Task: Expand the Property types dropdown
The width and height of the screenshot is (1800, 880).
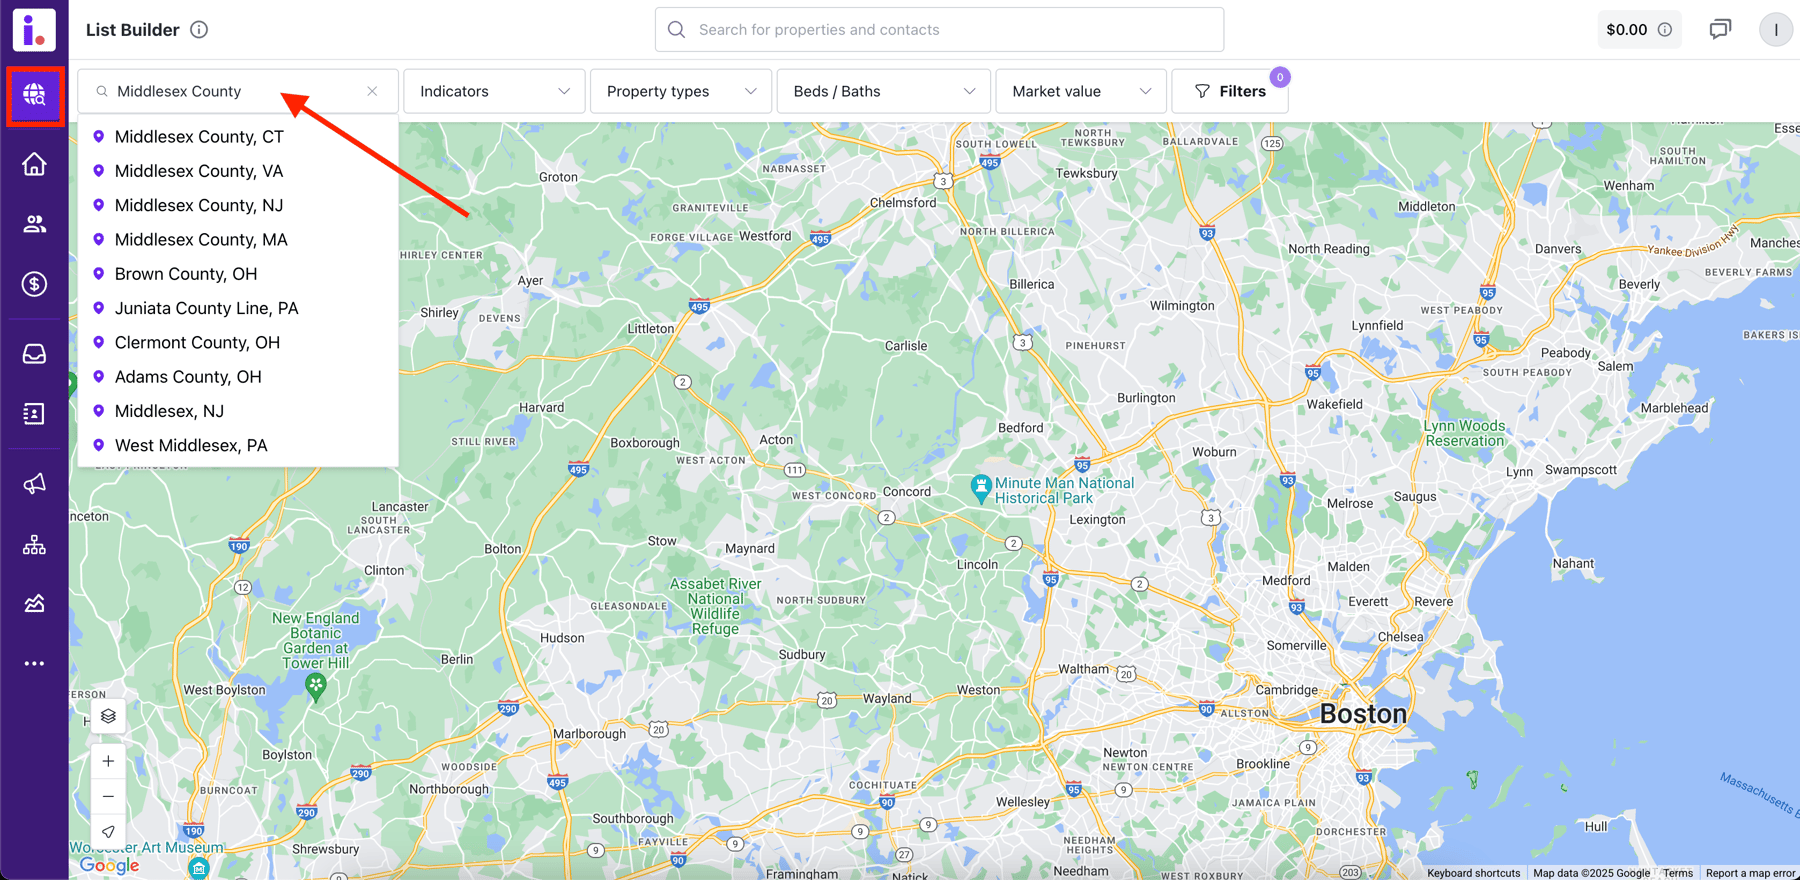Action: pyautogui.click(x=681, y=91)
